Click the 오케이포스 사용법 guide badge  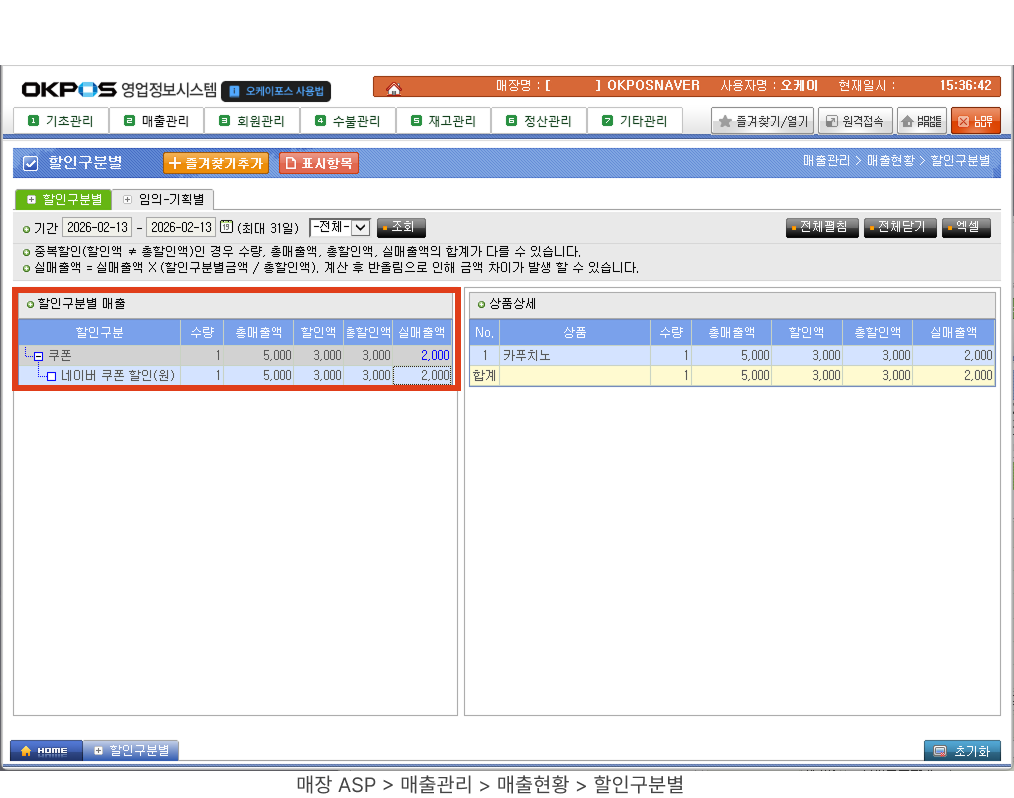pyautogui.click(x=276, y=91)
